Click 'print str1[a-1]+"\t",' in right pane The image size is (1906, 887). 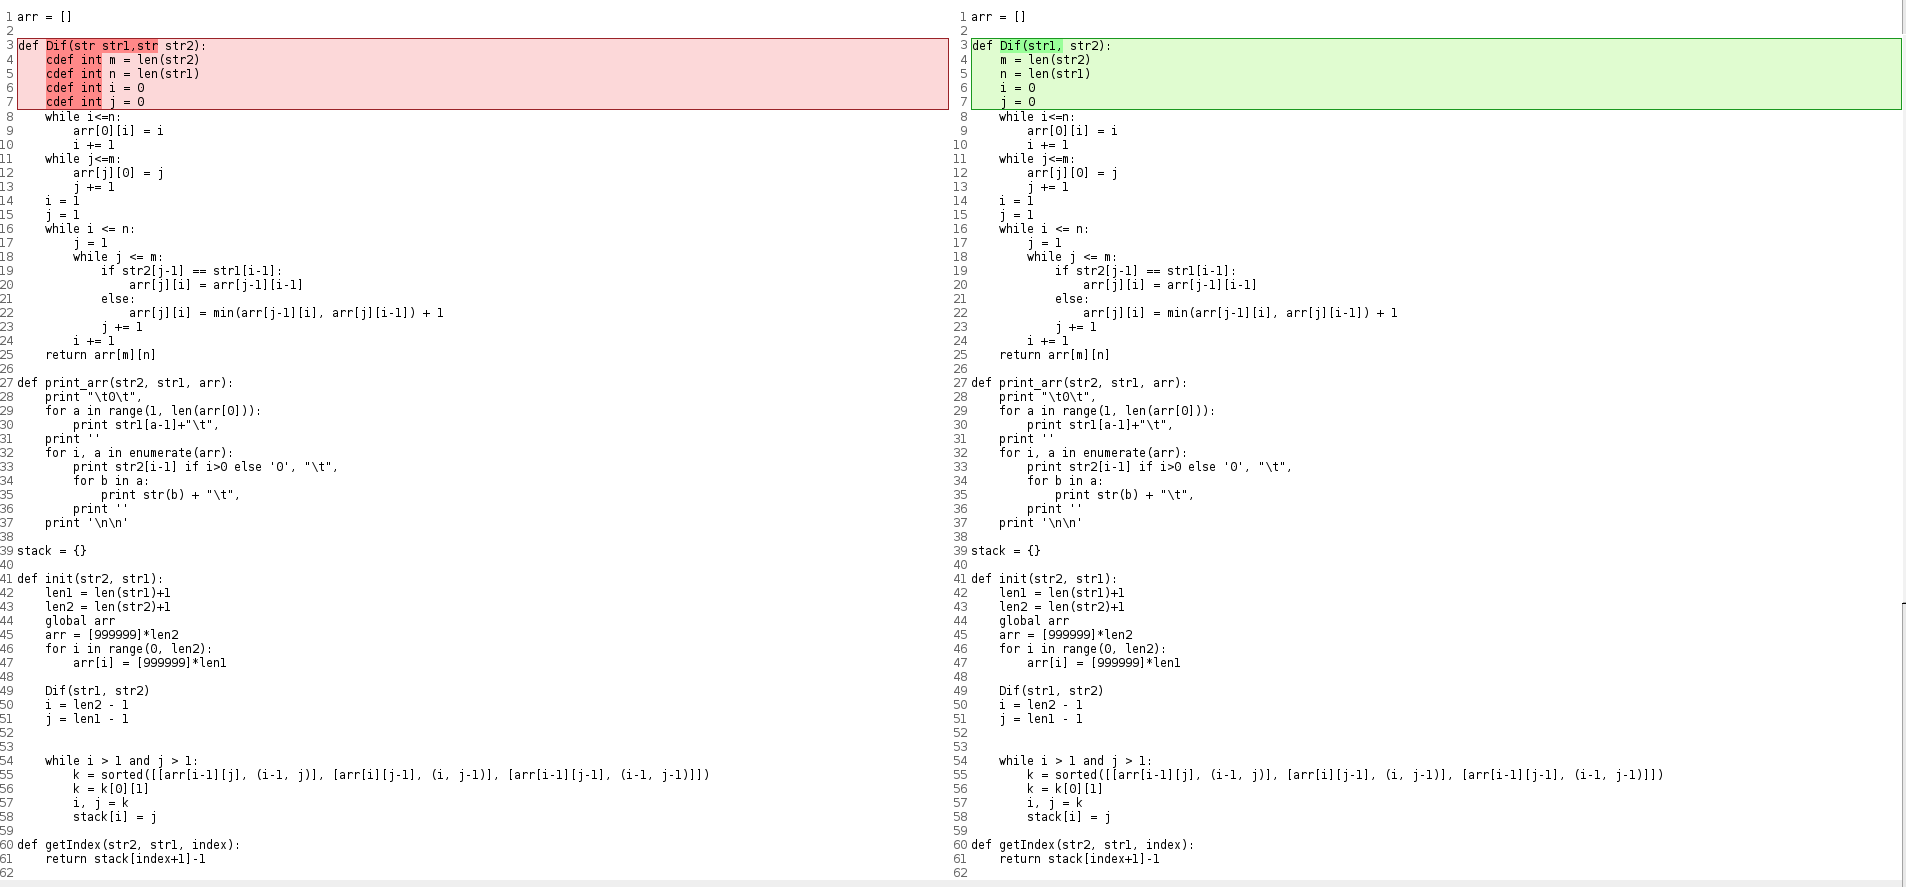[1100, 425]
